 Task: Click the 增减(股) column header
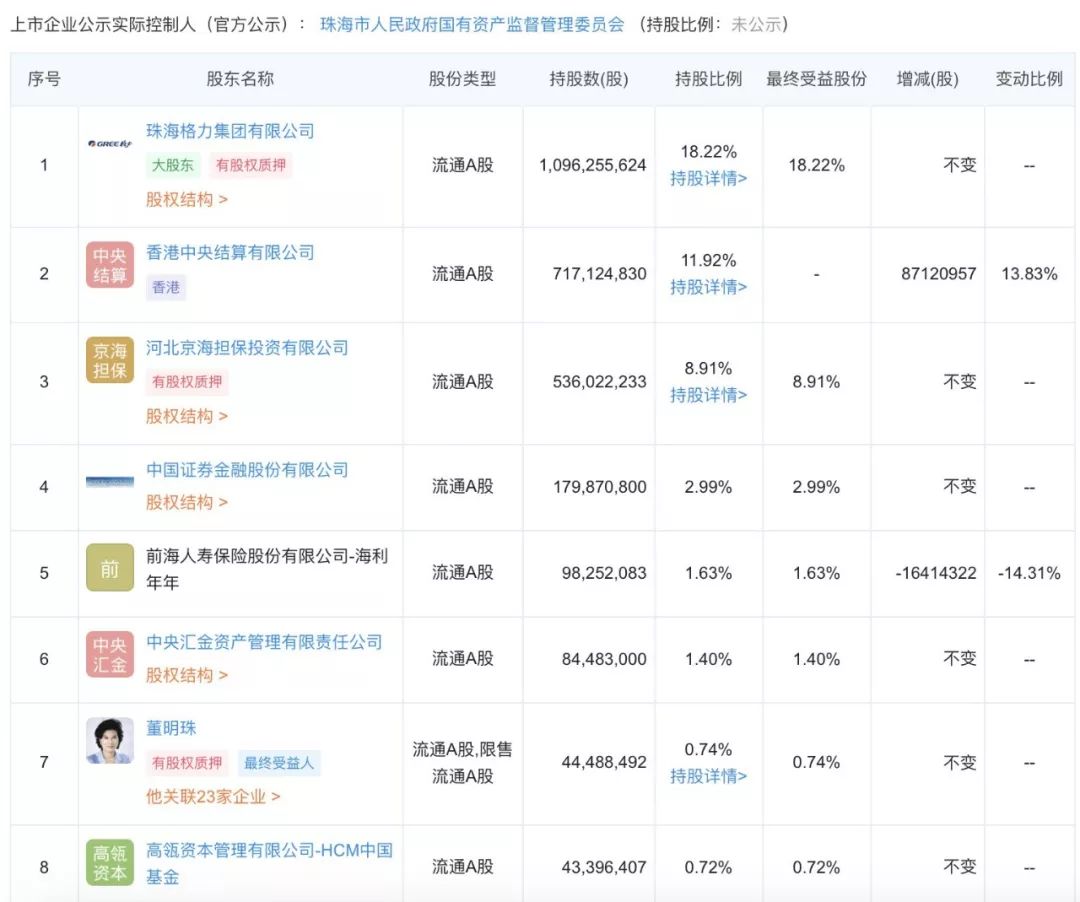pos(928,79)
